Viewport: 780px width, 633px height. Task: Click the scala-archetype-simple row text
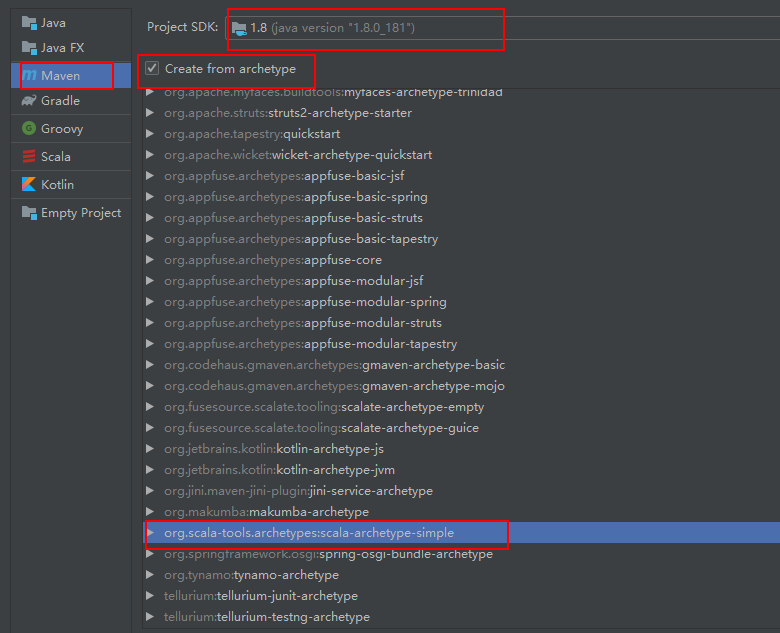click(309, 533)
